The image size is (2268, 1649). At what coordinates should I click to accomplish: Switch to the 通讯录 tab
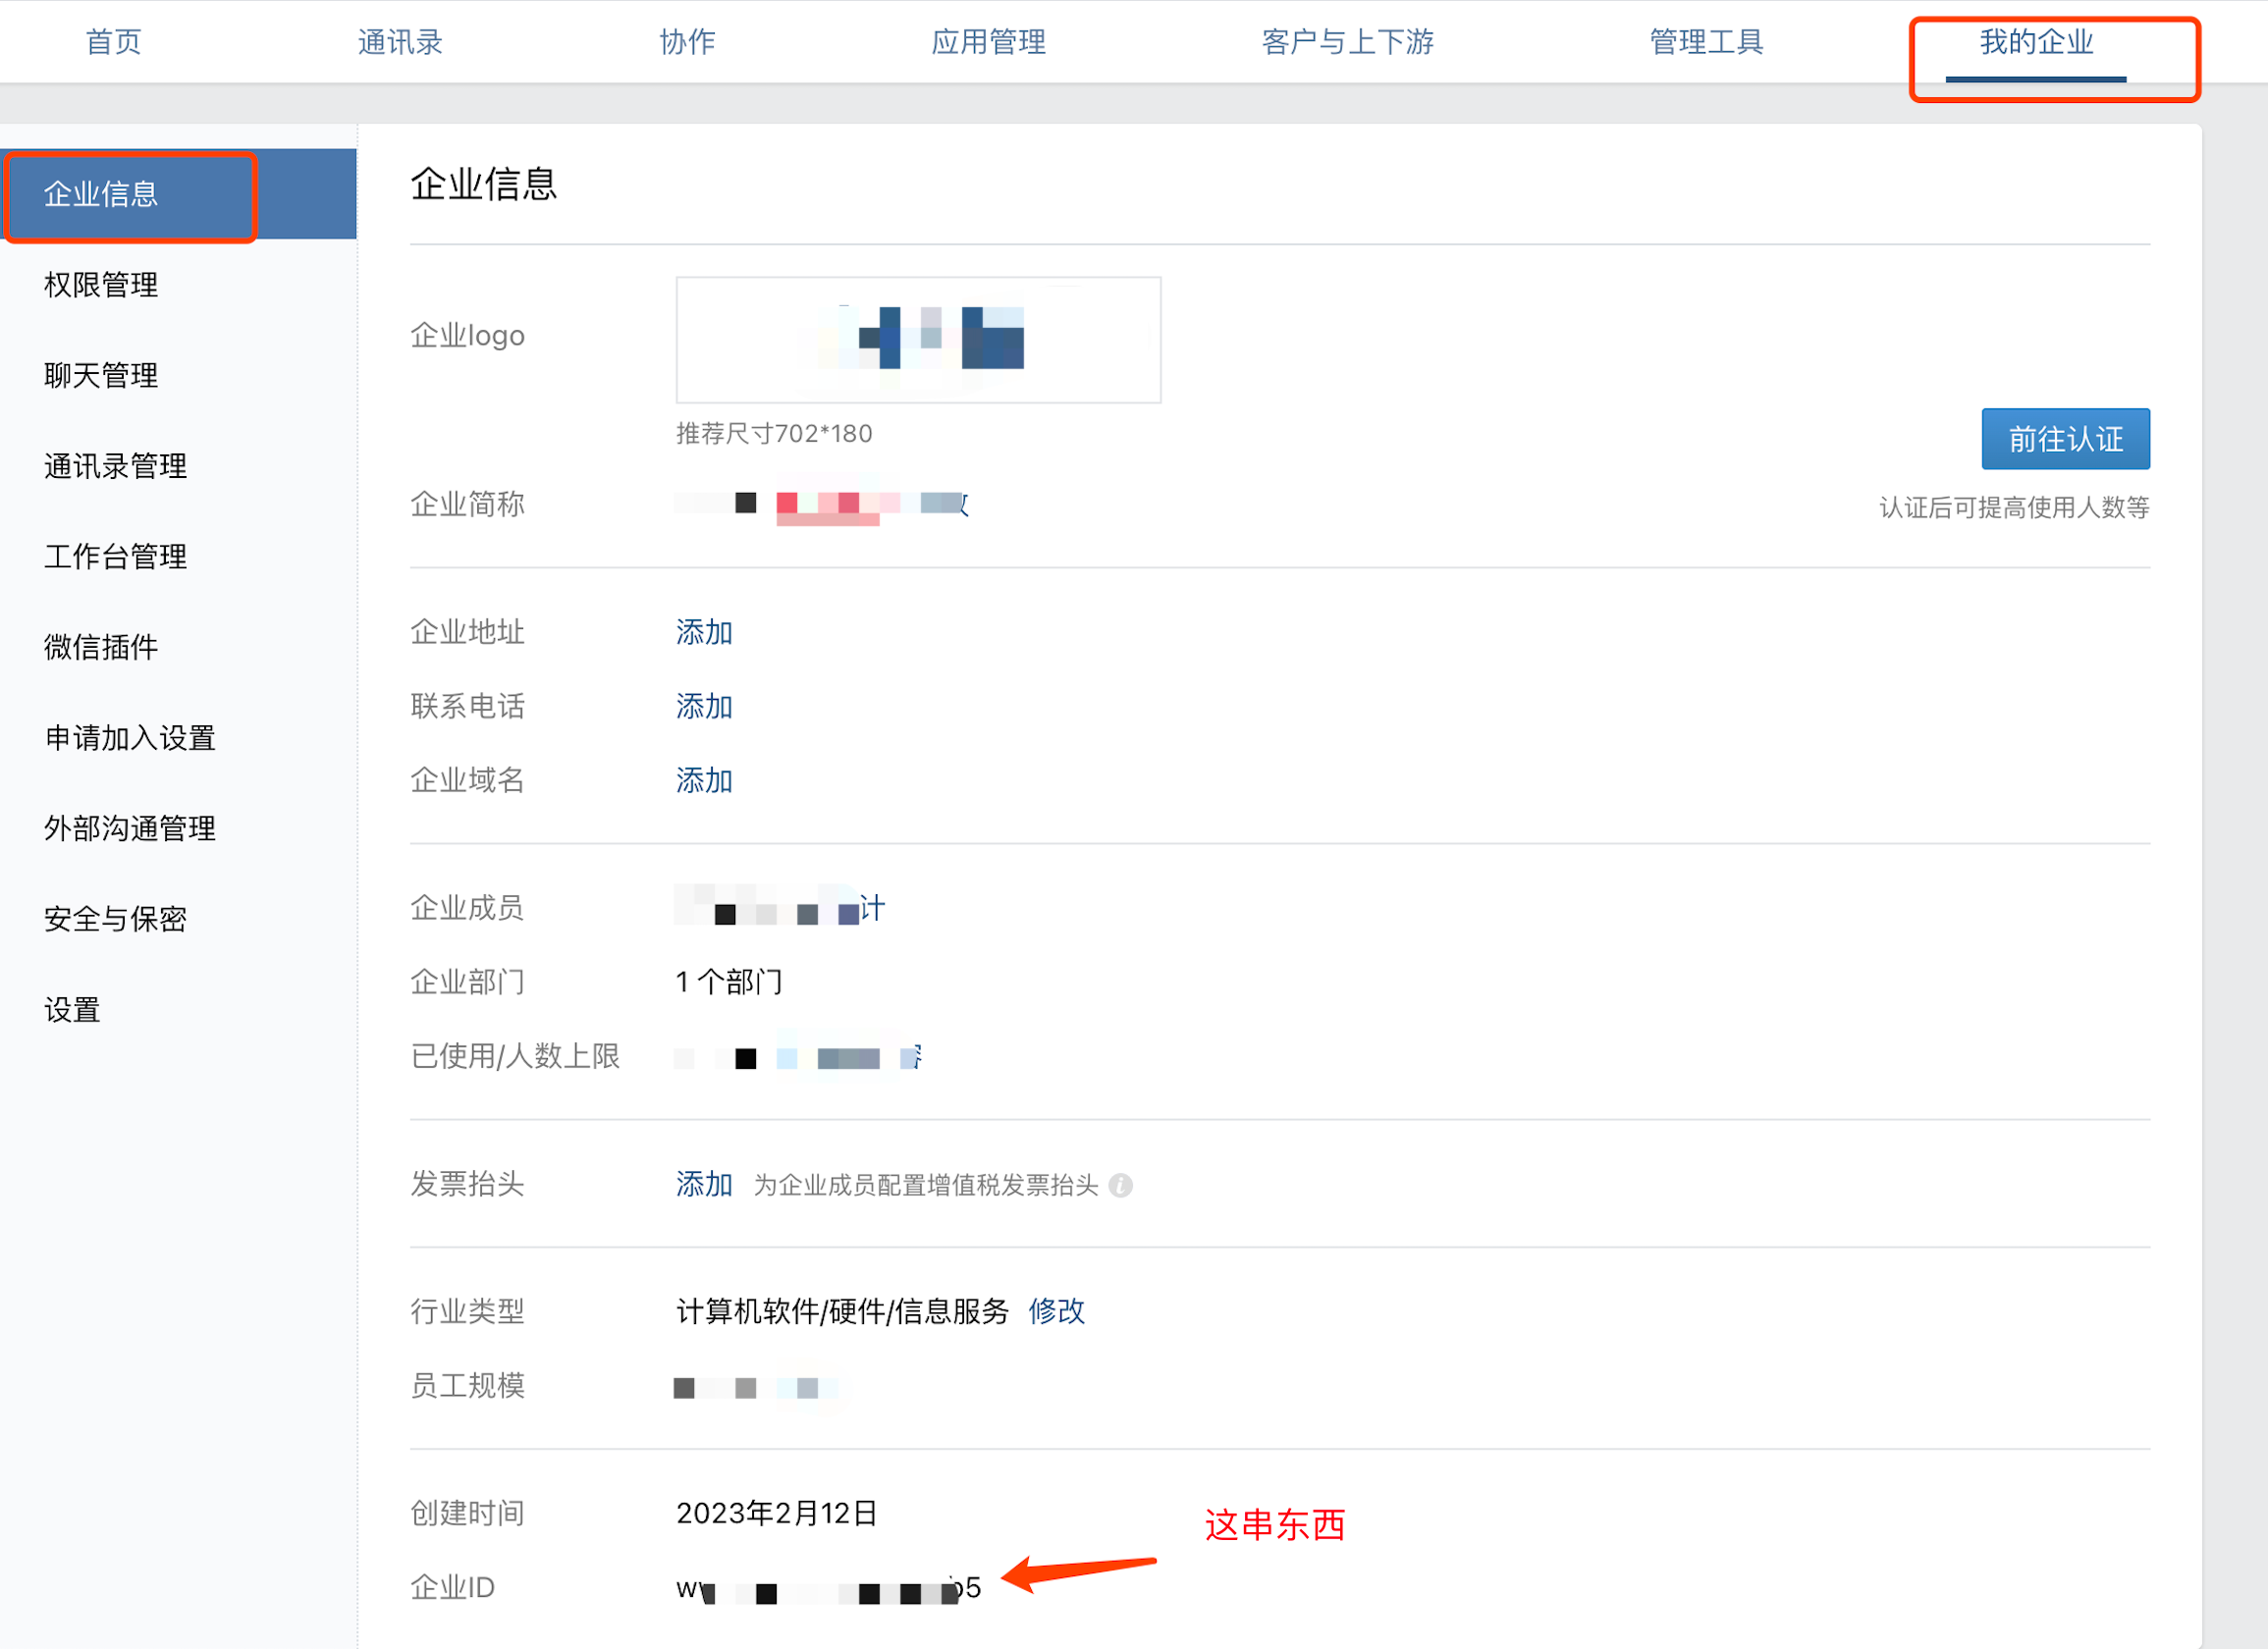coord(400,42)
